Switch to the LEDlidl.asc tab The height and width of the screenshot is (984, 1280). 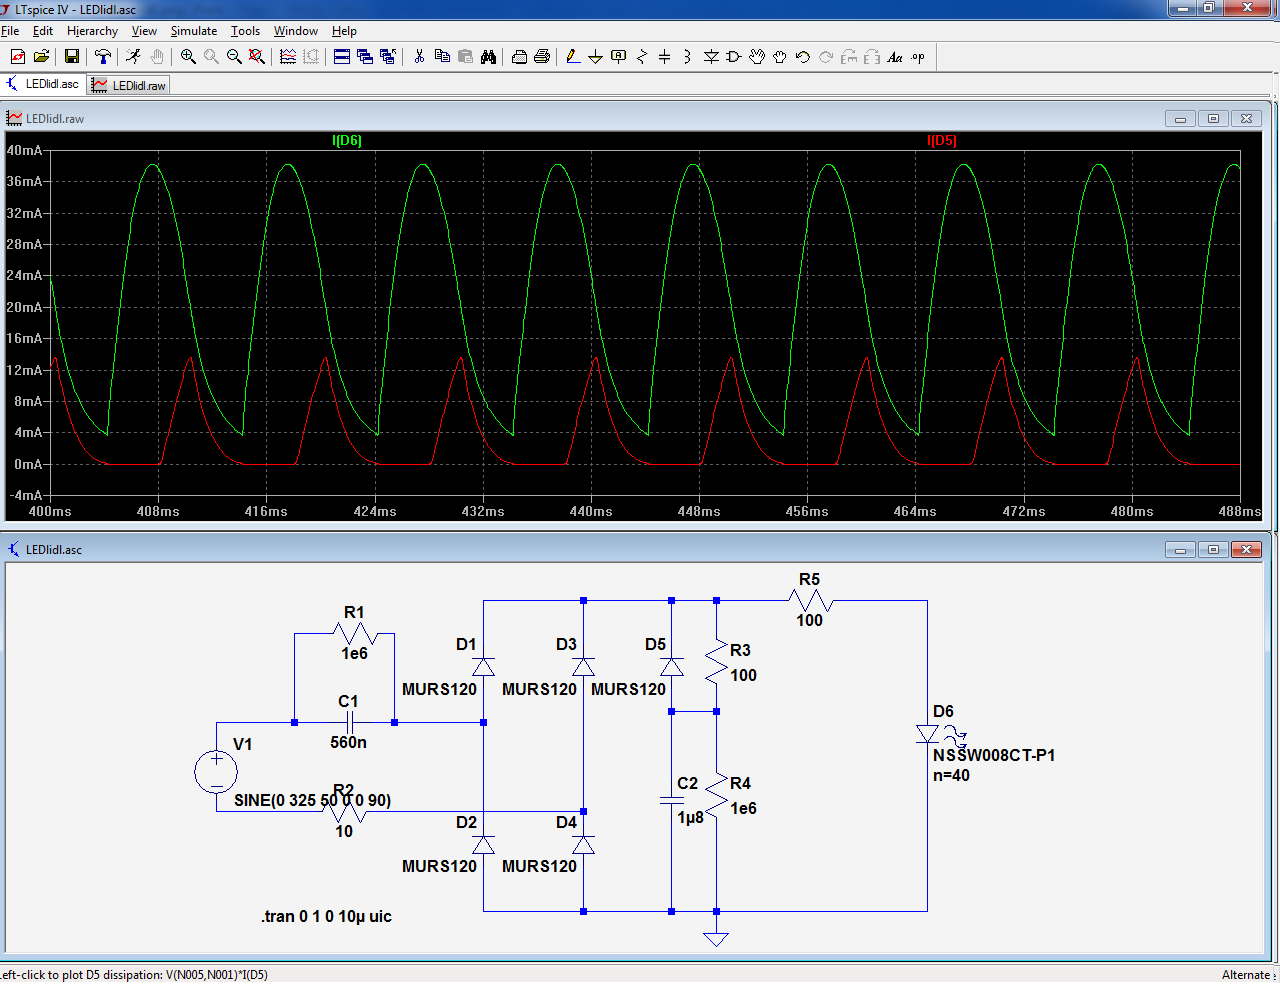pyautogui.click(x=43, y=84)
